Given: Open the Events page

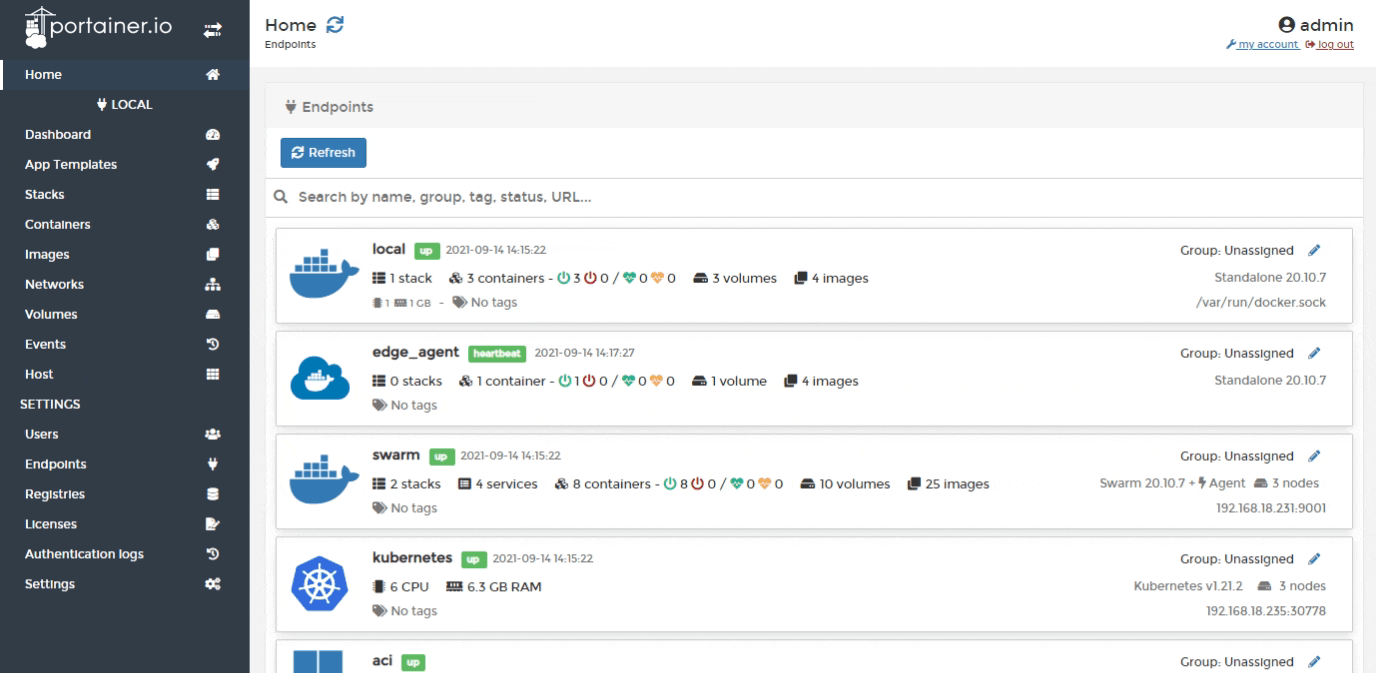Looking at the screenshot, I should [x=45, y=344].
